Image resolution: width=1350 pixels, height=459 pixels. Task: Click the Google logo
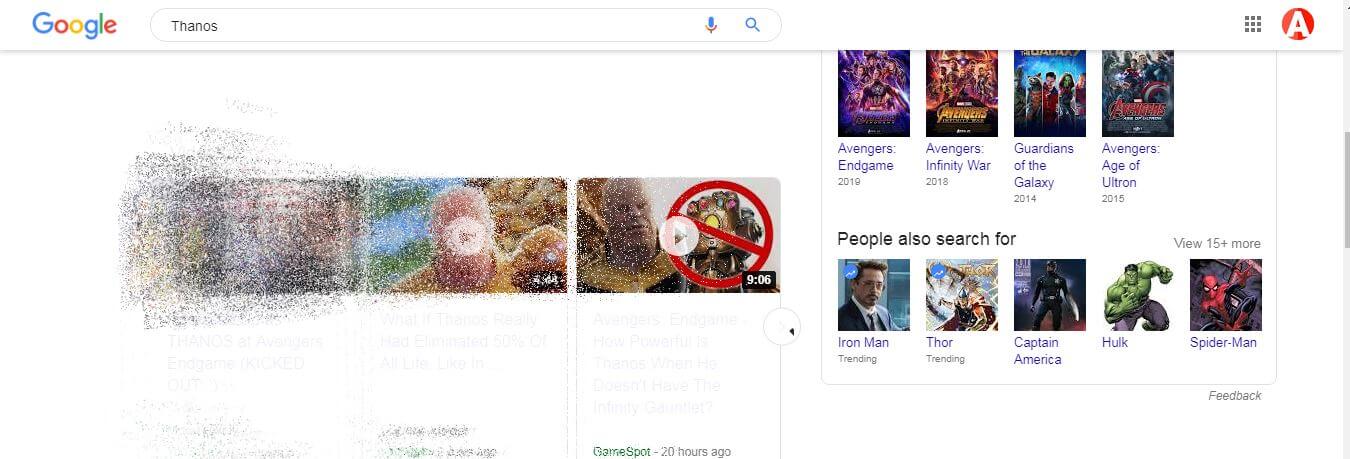pyautogui.click(x=75, y=25)
